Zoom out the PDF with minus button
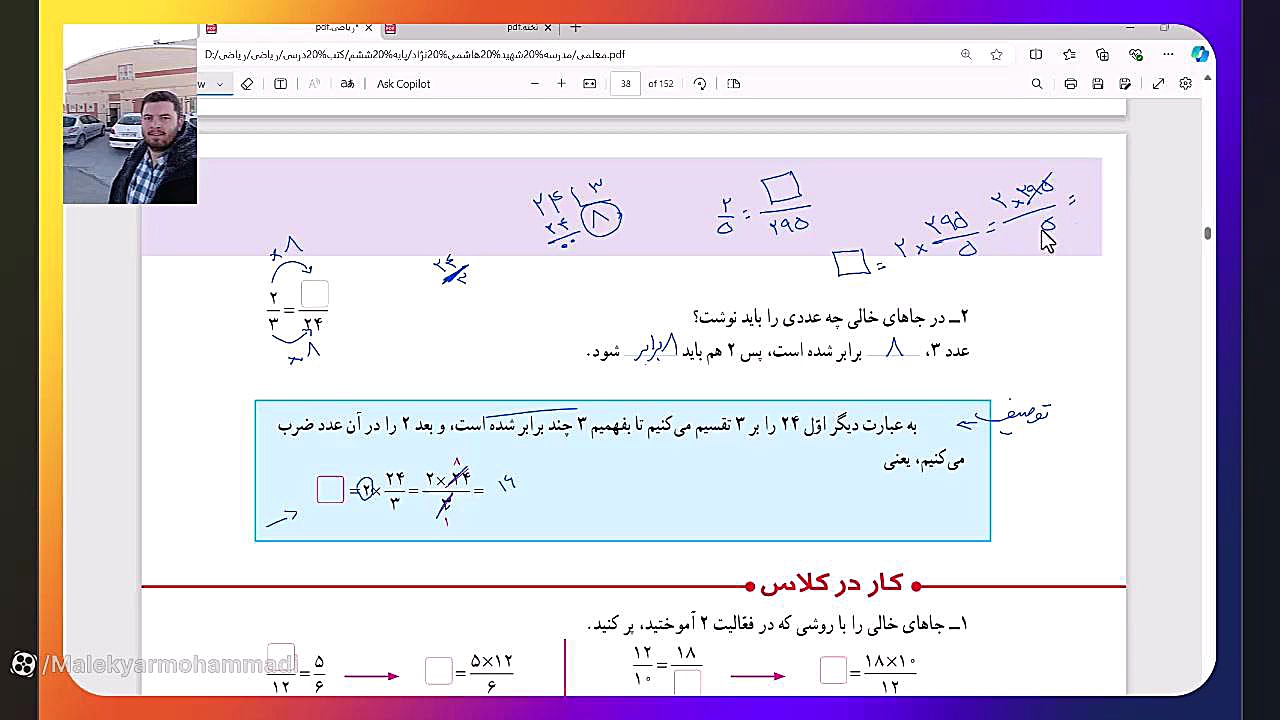Screen dimensions: 1280x720 (x=535, y=84)
